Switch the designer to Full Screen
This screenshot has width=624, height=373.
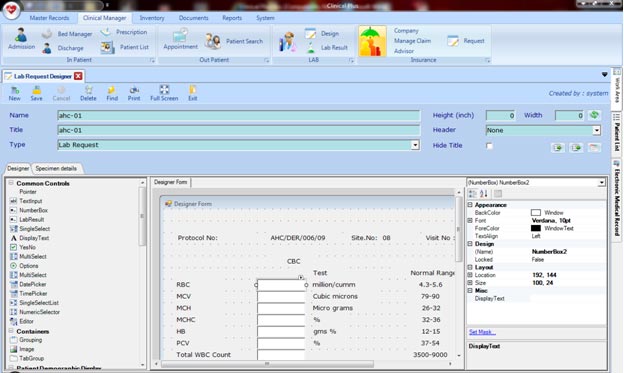click(164, 93)
